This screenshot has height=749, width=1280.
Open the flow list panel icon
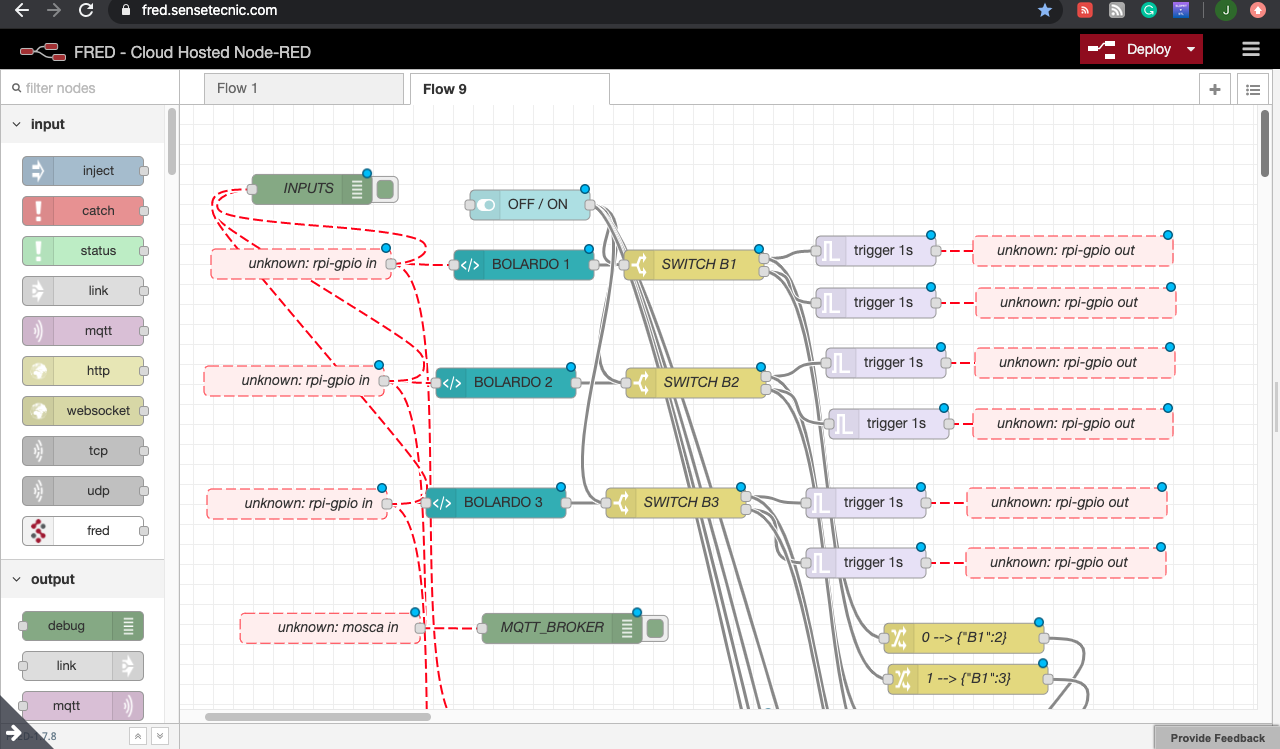tap(1252, 89)
